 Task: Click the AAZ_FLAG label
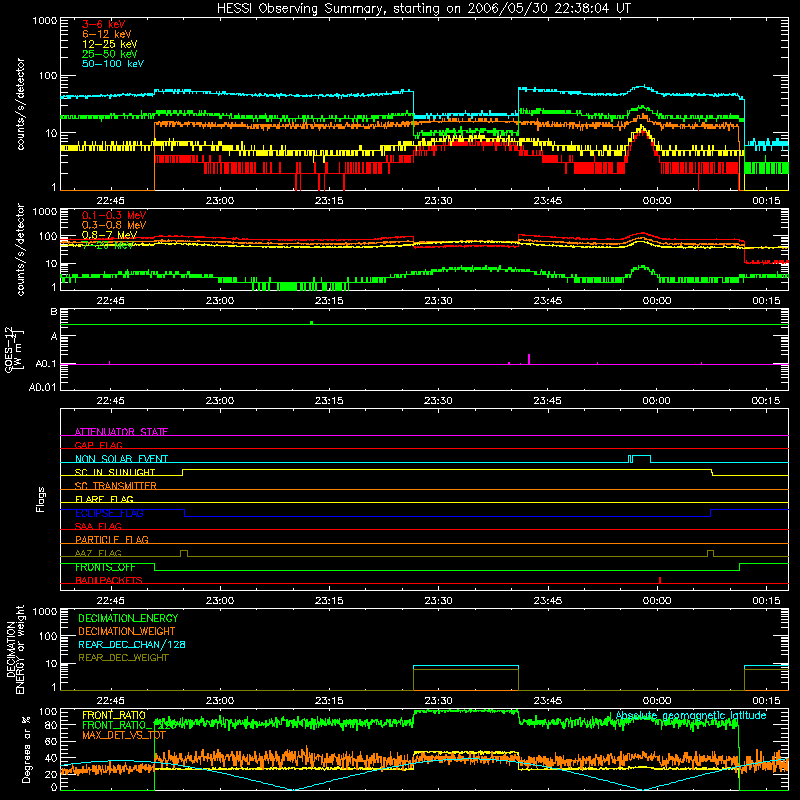tap(98, 553)
